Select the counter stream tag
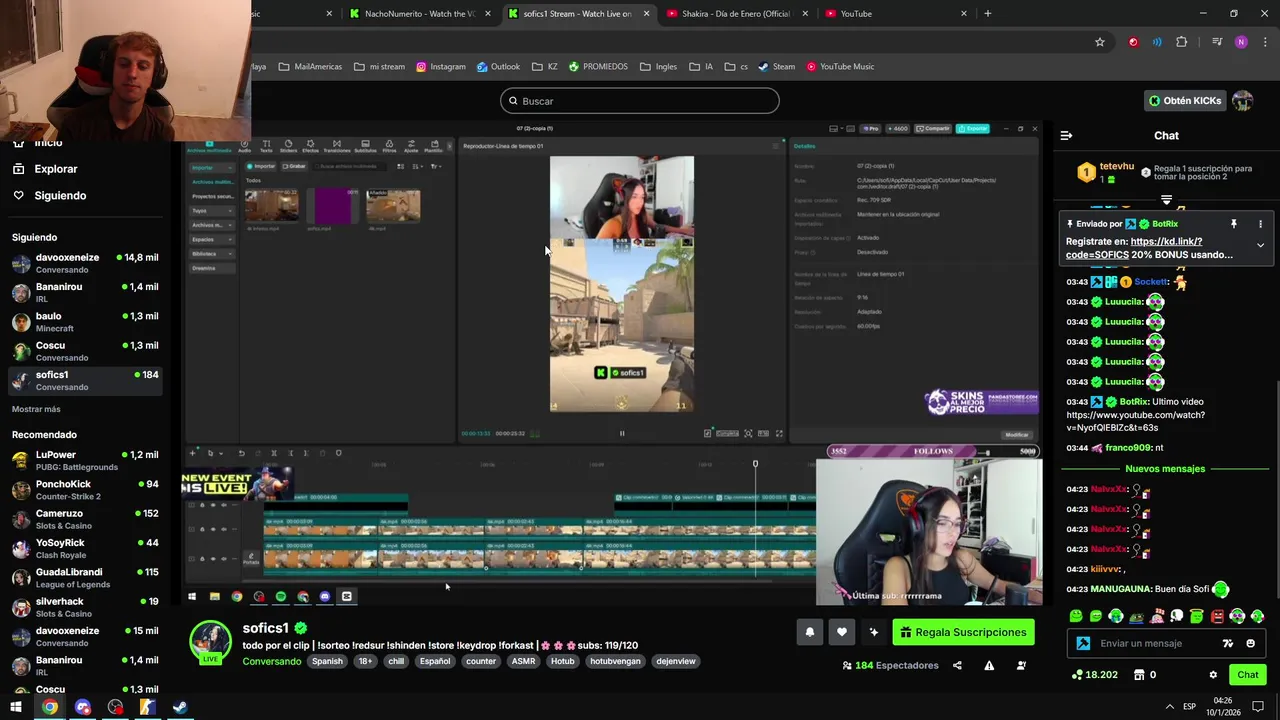Image resolution: width=1280 pixels, height=720 pixels. (480, 661)
